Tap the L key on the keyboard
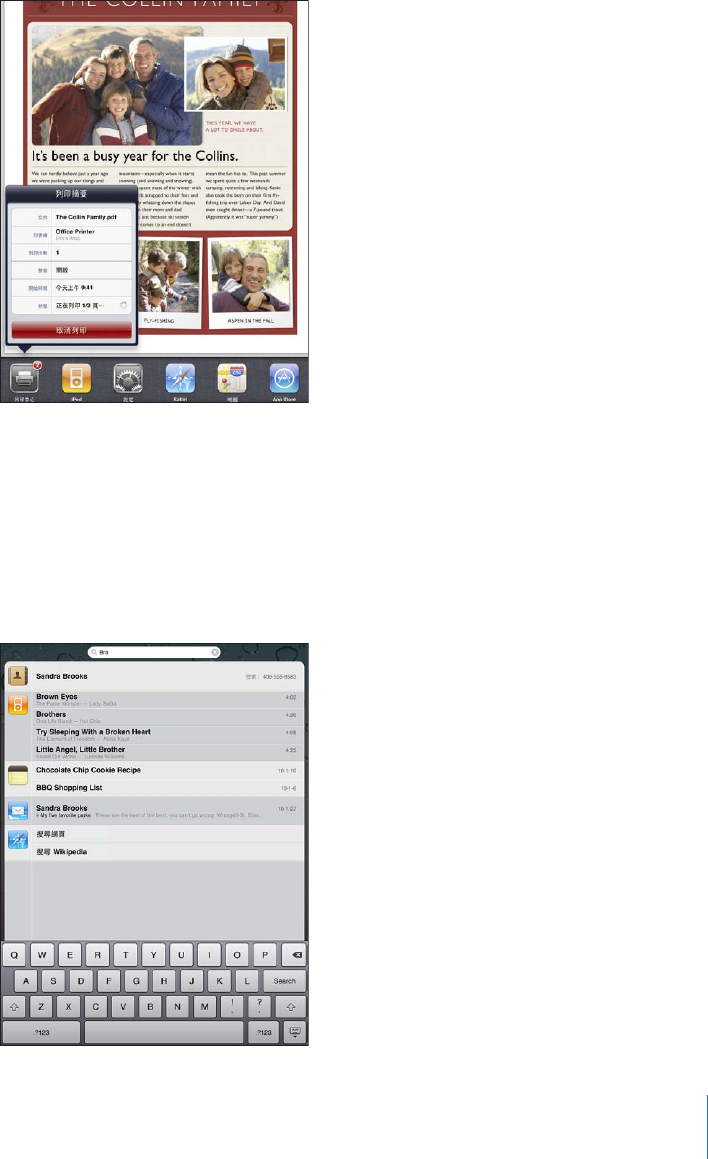The width and height of the screenshot is (708, 1159). [x=247, y=981]
